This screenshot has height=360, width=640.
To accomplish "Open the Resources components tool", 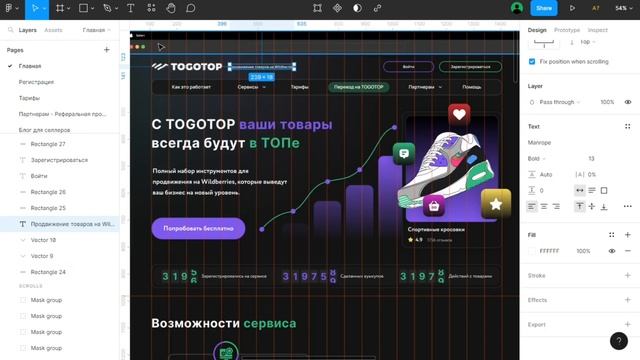I will 151,8.
